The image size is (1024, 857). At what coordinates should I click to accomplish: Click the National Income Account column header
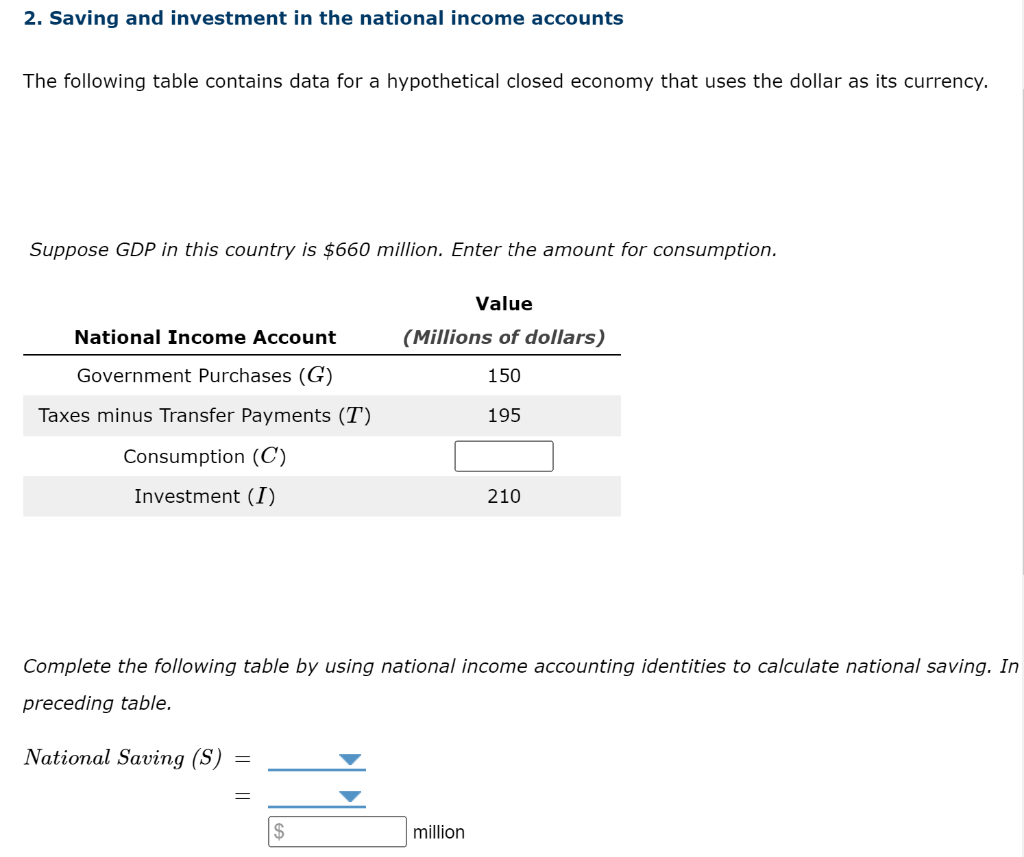pyautogui.click(x=205, y=337)
